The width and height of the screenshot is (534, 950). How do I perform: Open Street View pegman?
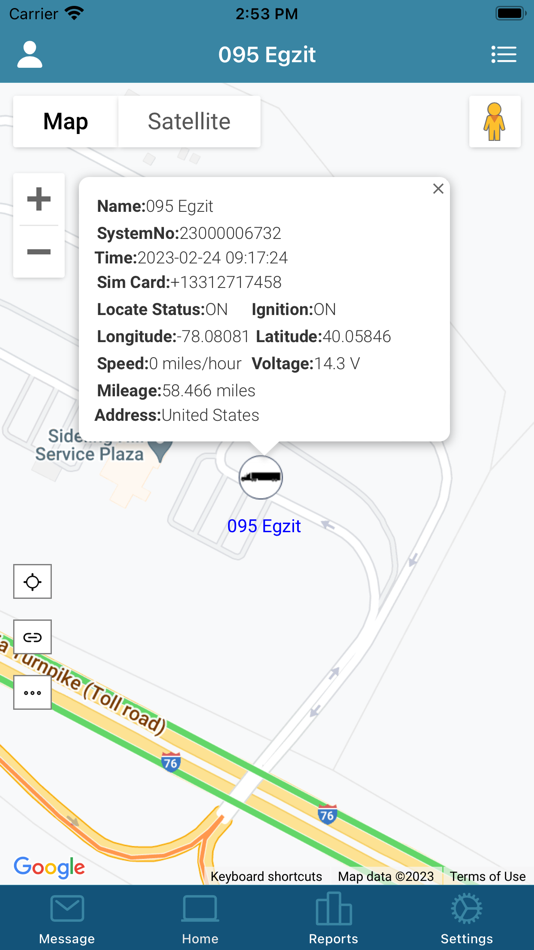click(x=495, y=121)
